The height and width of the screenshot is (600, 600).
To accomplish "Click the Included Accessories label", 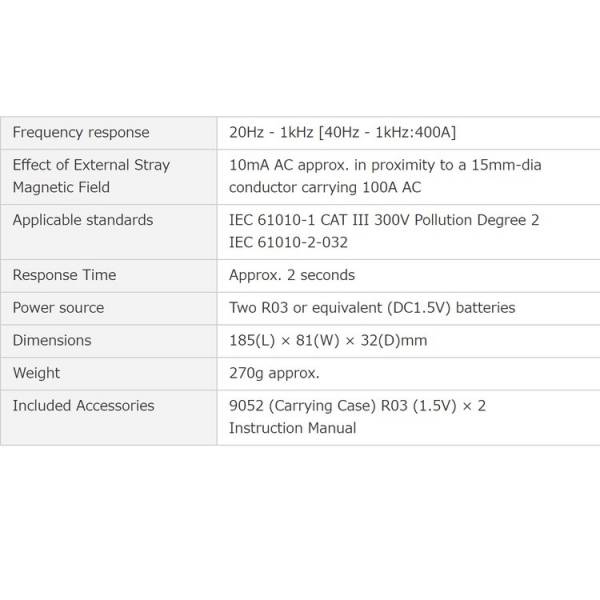I will 83,406.
